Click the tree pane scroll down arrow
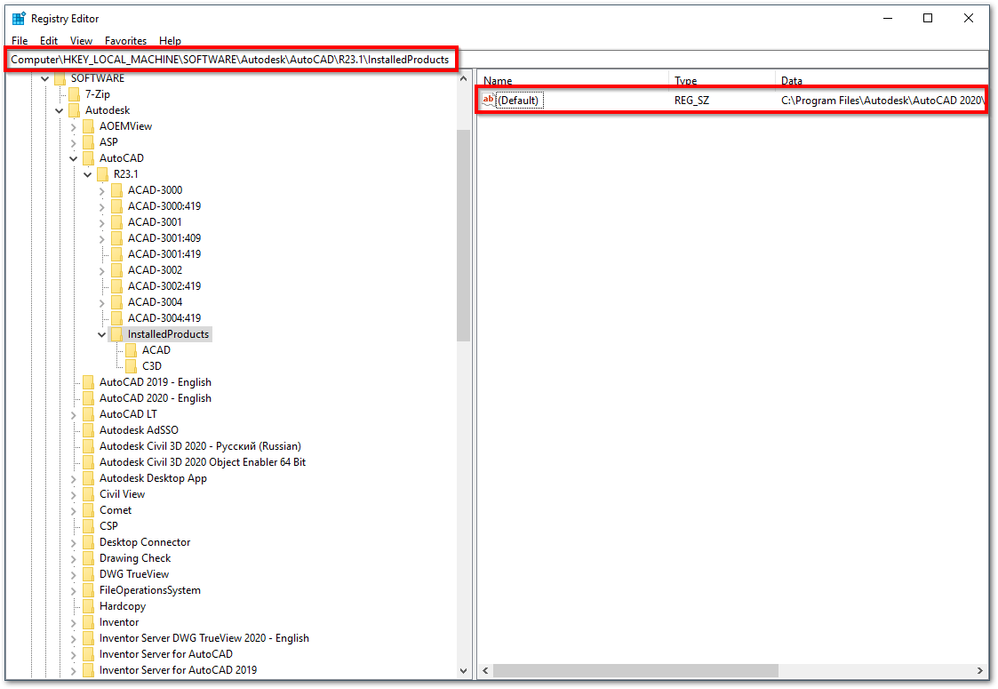The height and width of the screenshot is (689, 998). 463,671
